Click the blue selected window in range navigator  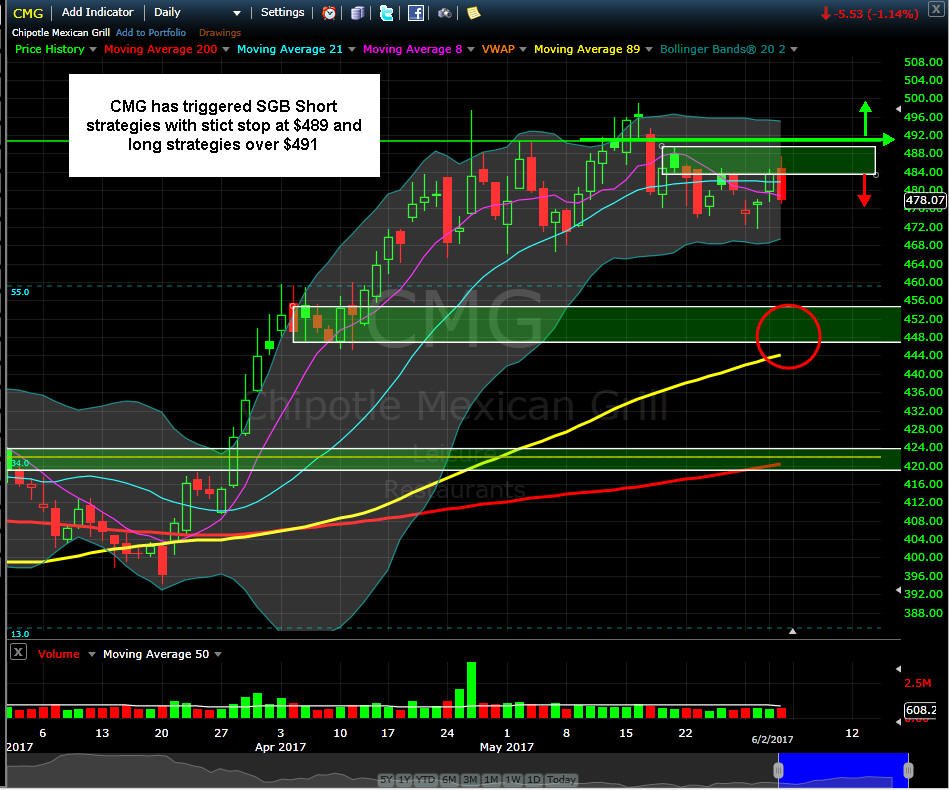coord(843,770)
